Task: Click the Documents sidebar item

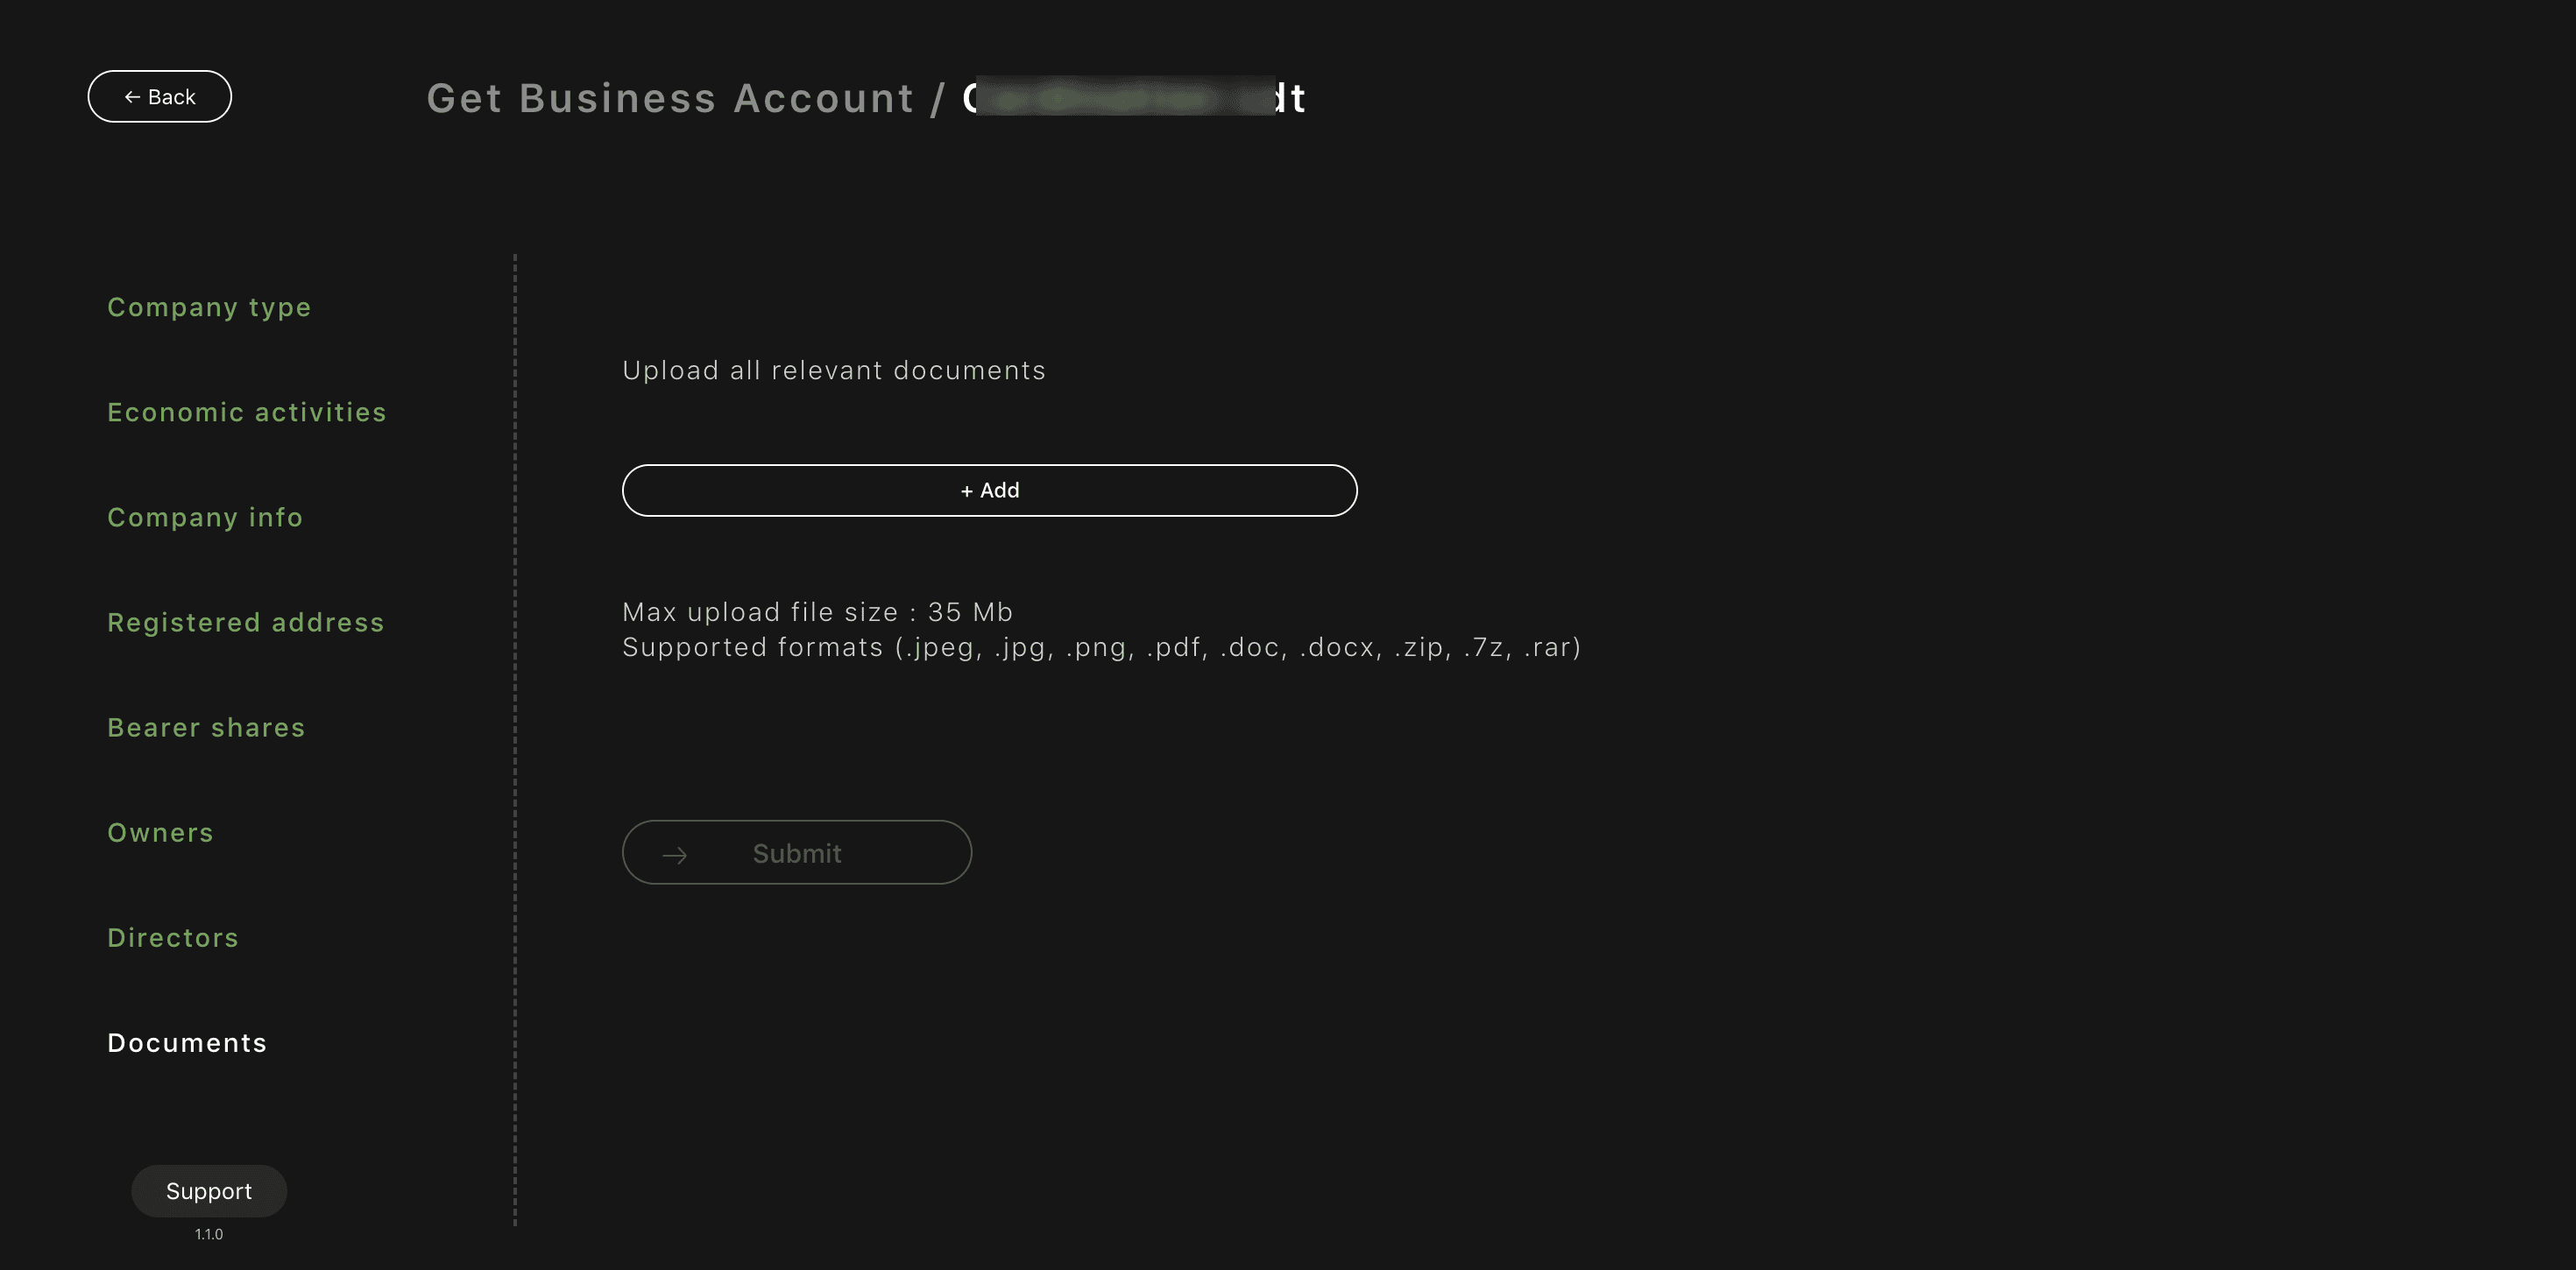Action: (x=187, y=1042)
